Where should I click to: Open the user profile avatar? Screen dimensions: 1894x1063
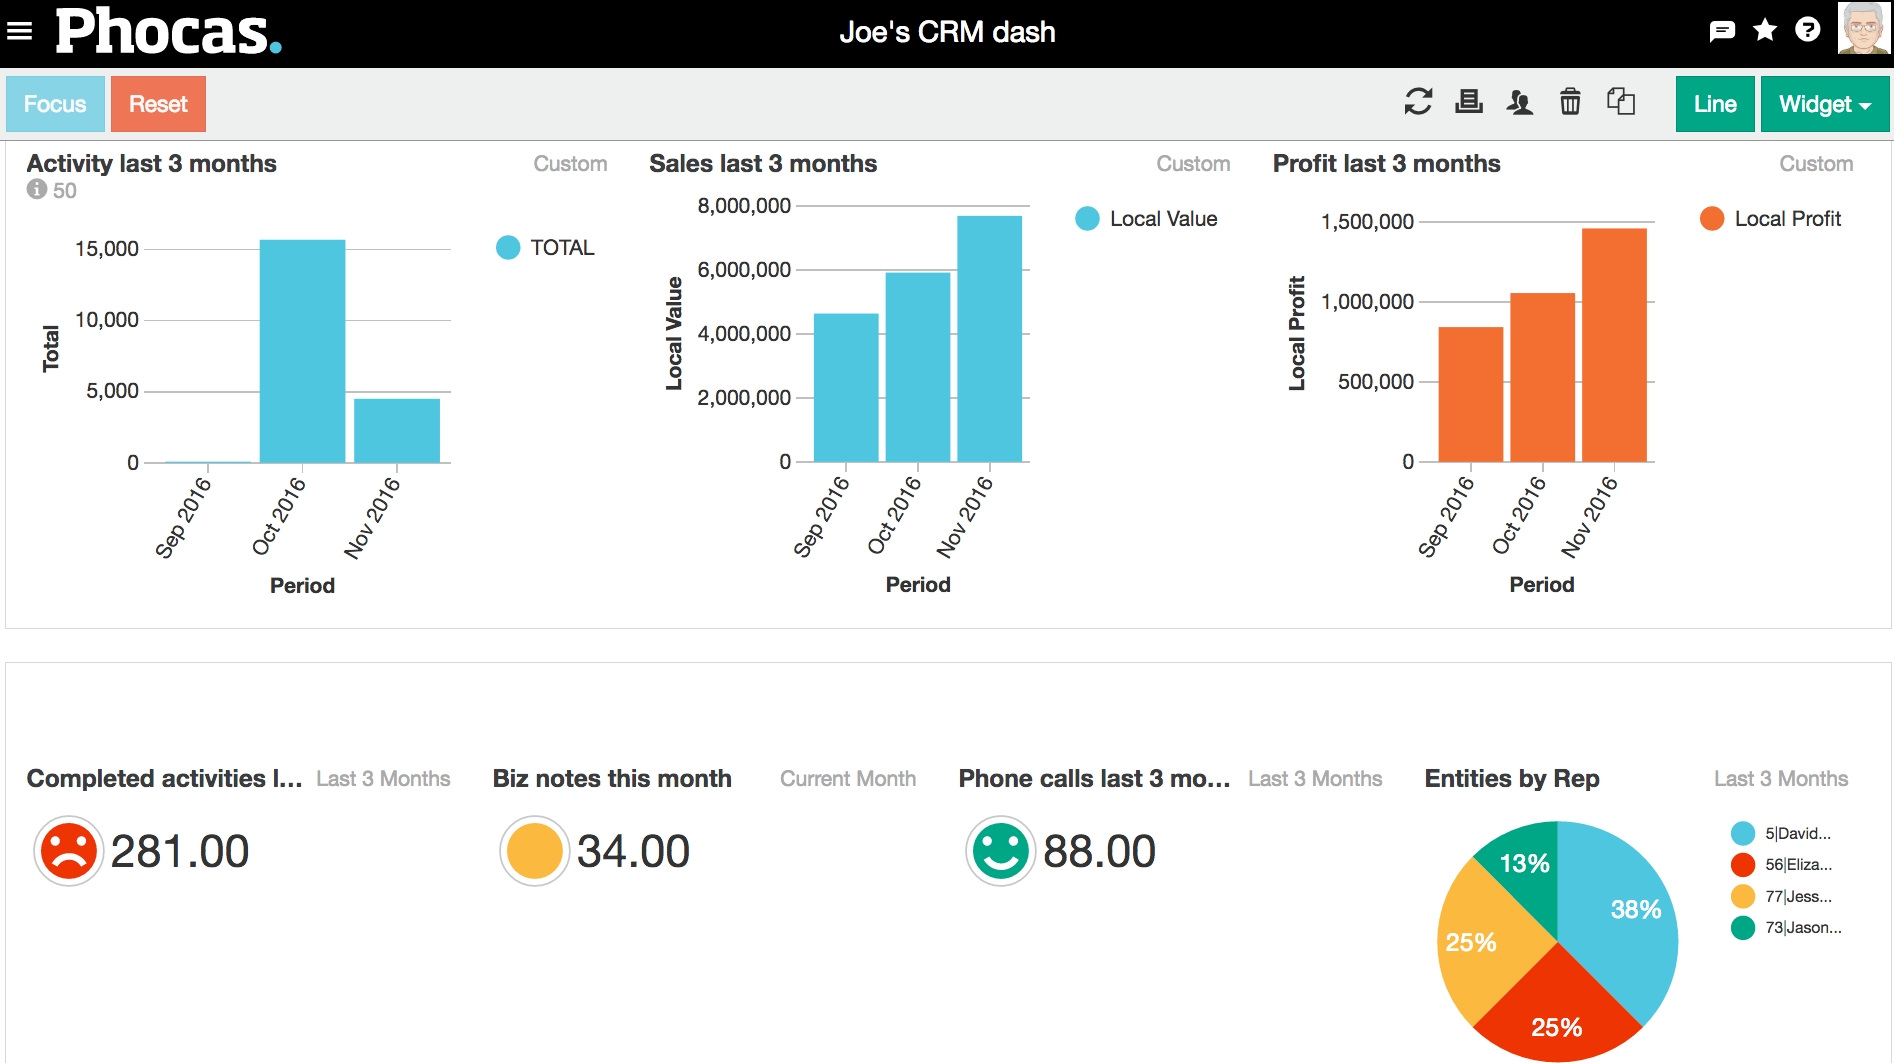tap(1863, 29)
